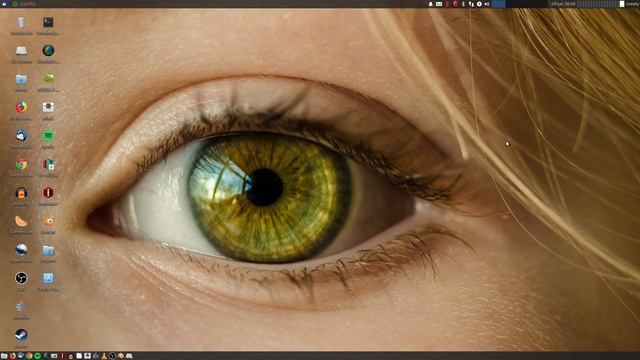
Task: Open the blue-white globe desktop icon
Action: point(21,249)
